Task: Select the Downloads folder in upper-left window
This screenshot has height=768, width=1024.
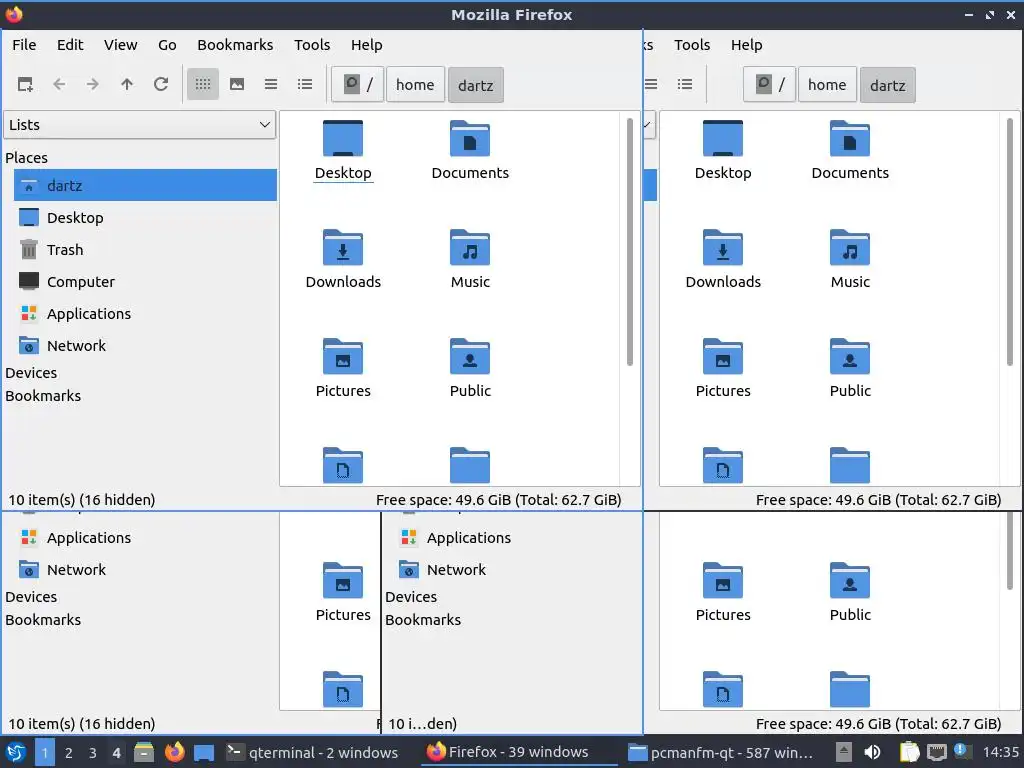Action: [x=343, y=260]
